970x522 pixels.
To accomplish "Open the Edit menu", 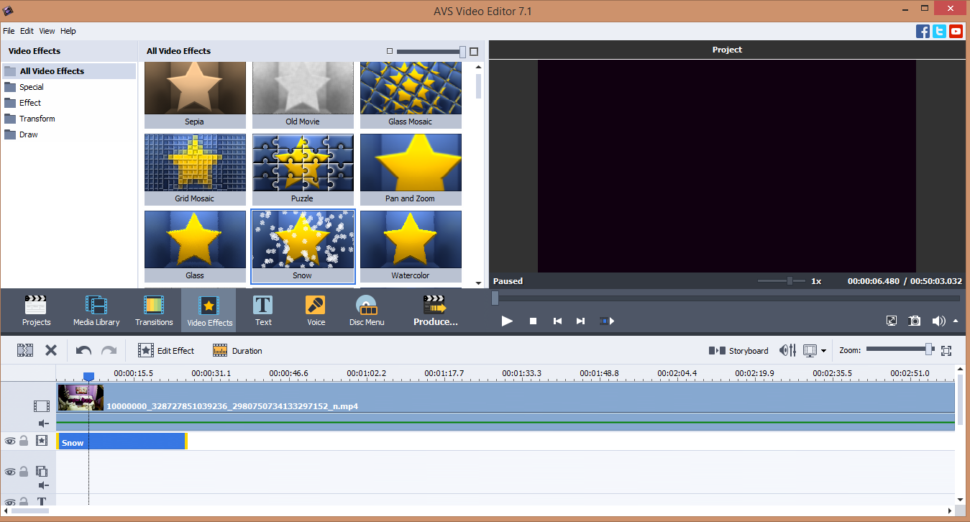I will (x=27, y=31).
